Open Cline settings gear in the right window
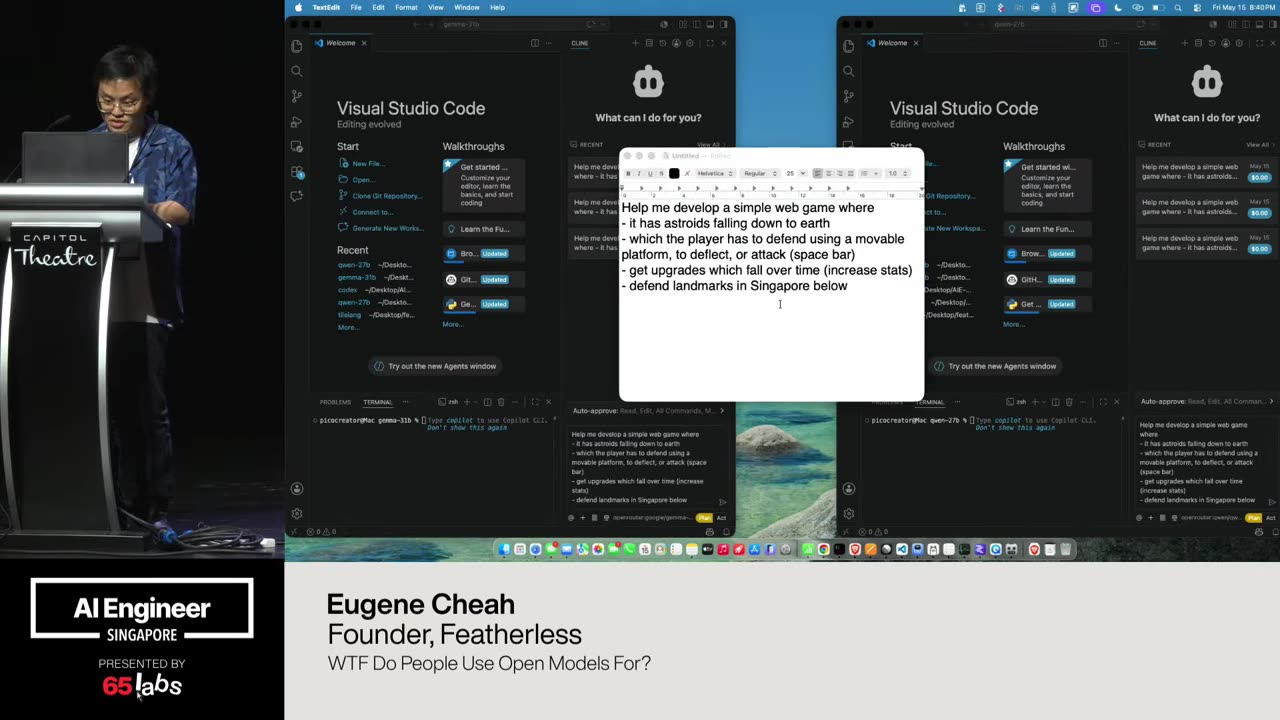Image resolution: width=1280 pixels, height=720 pixels. 1240,43
